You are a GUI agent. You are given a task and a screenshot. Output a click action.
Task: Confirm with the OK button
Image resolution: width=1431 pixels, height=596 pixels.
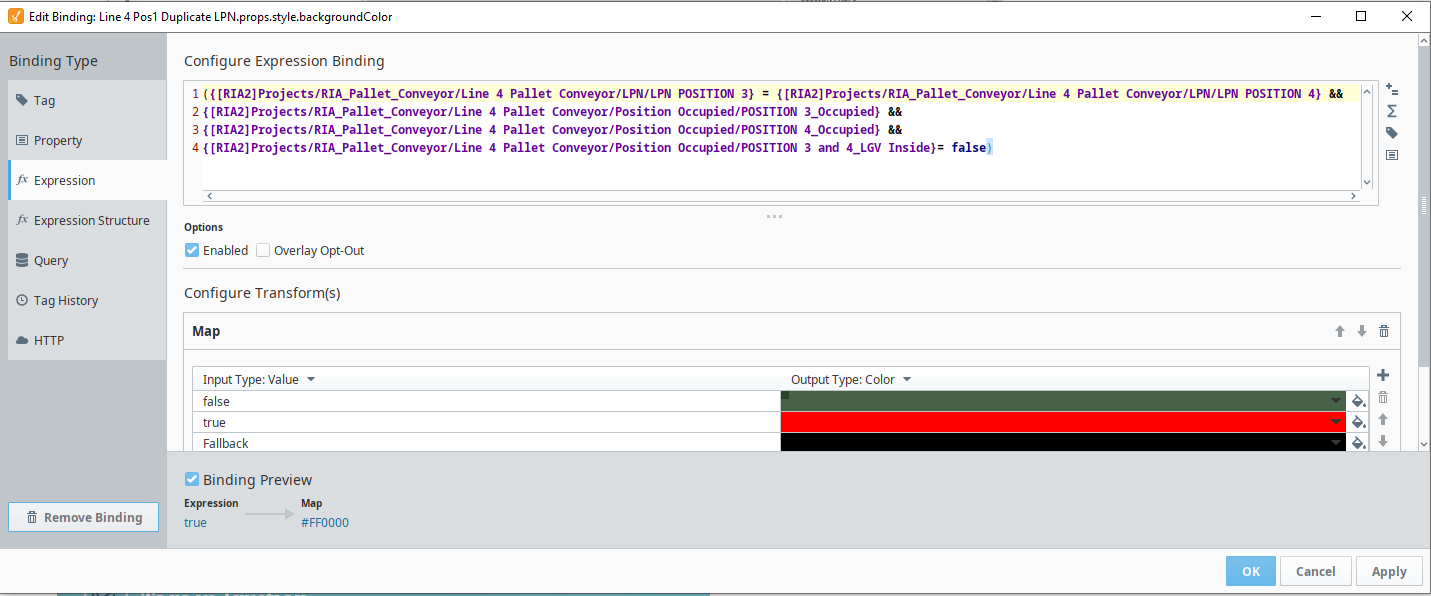point(1250,571)
